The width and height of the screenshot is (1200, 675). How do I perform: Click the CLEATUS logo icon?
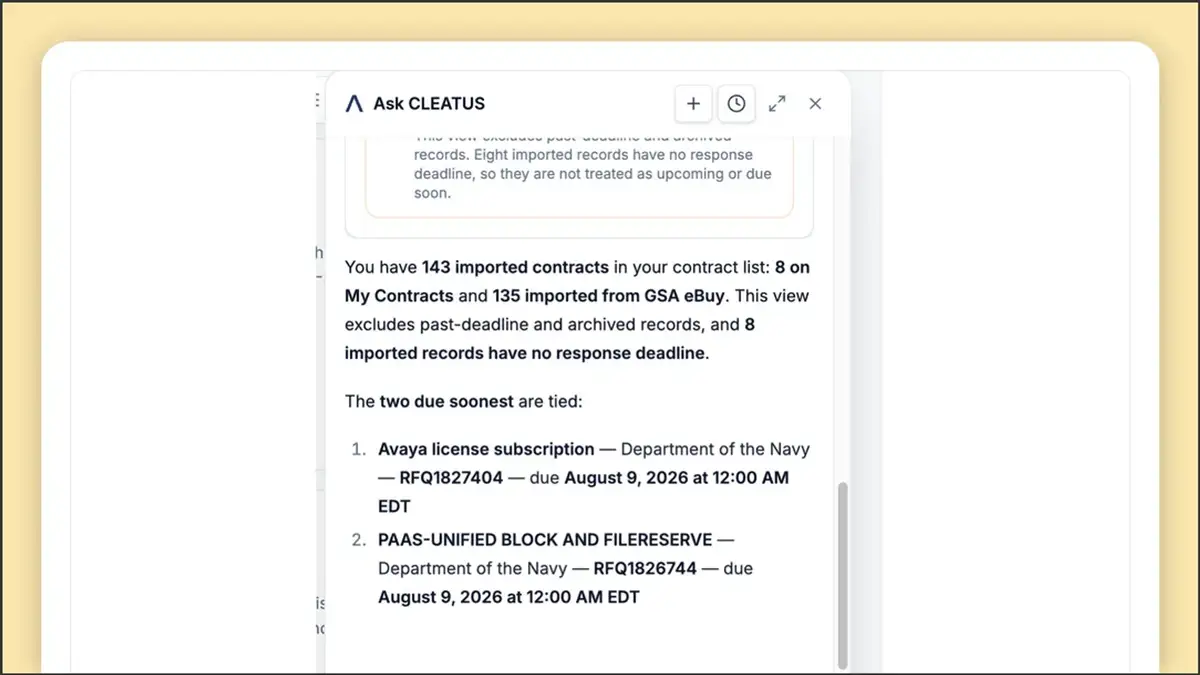(x=354, y=103)
